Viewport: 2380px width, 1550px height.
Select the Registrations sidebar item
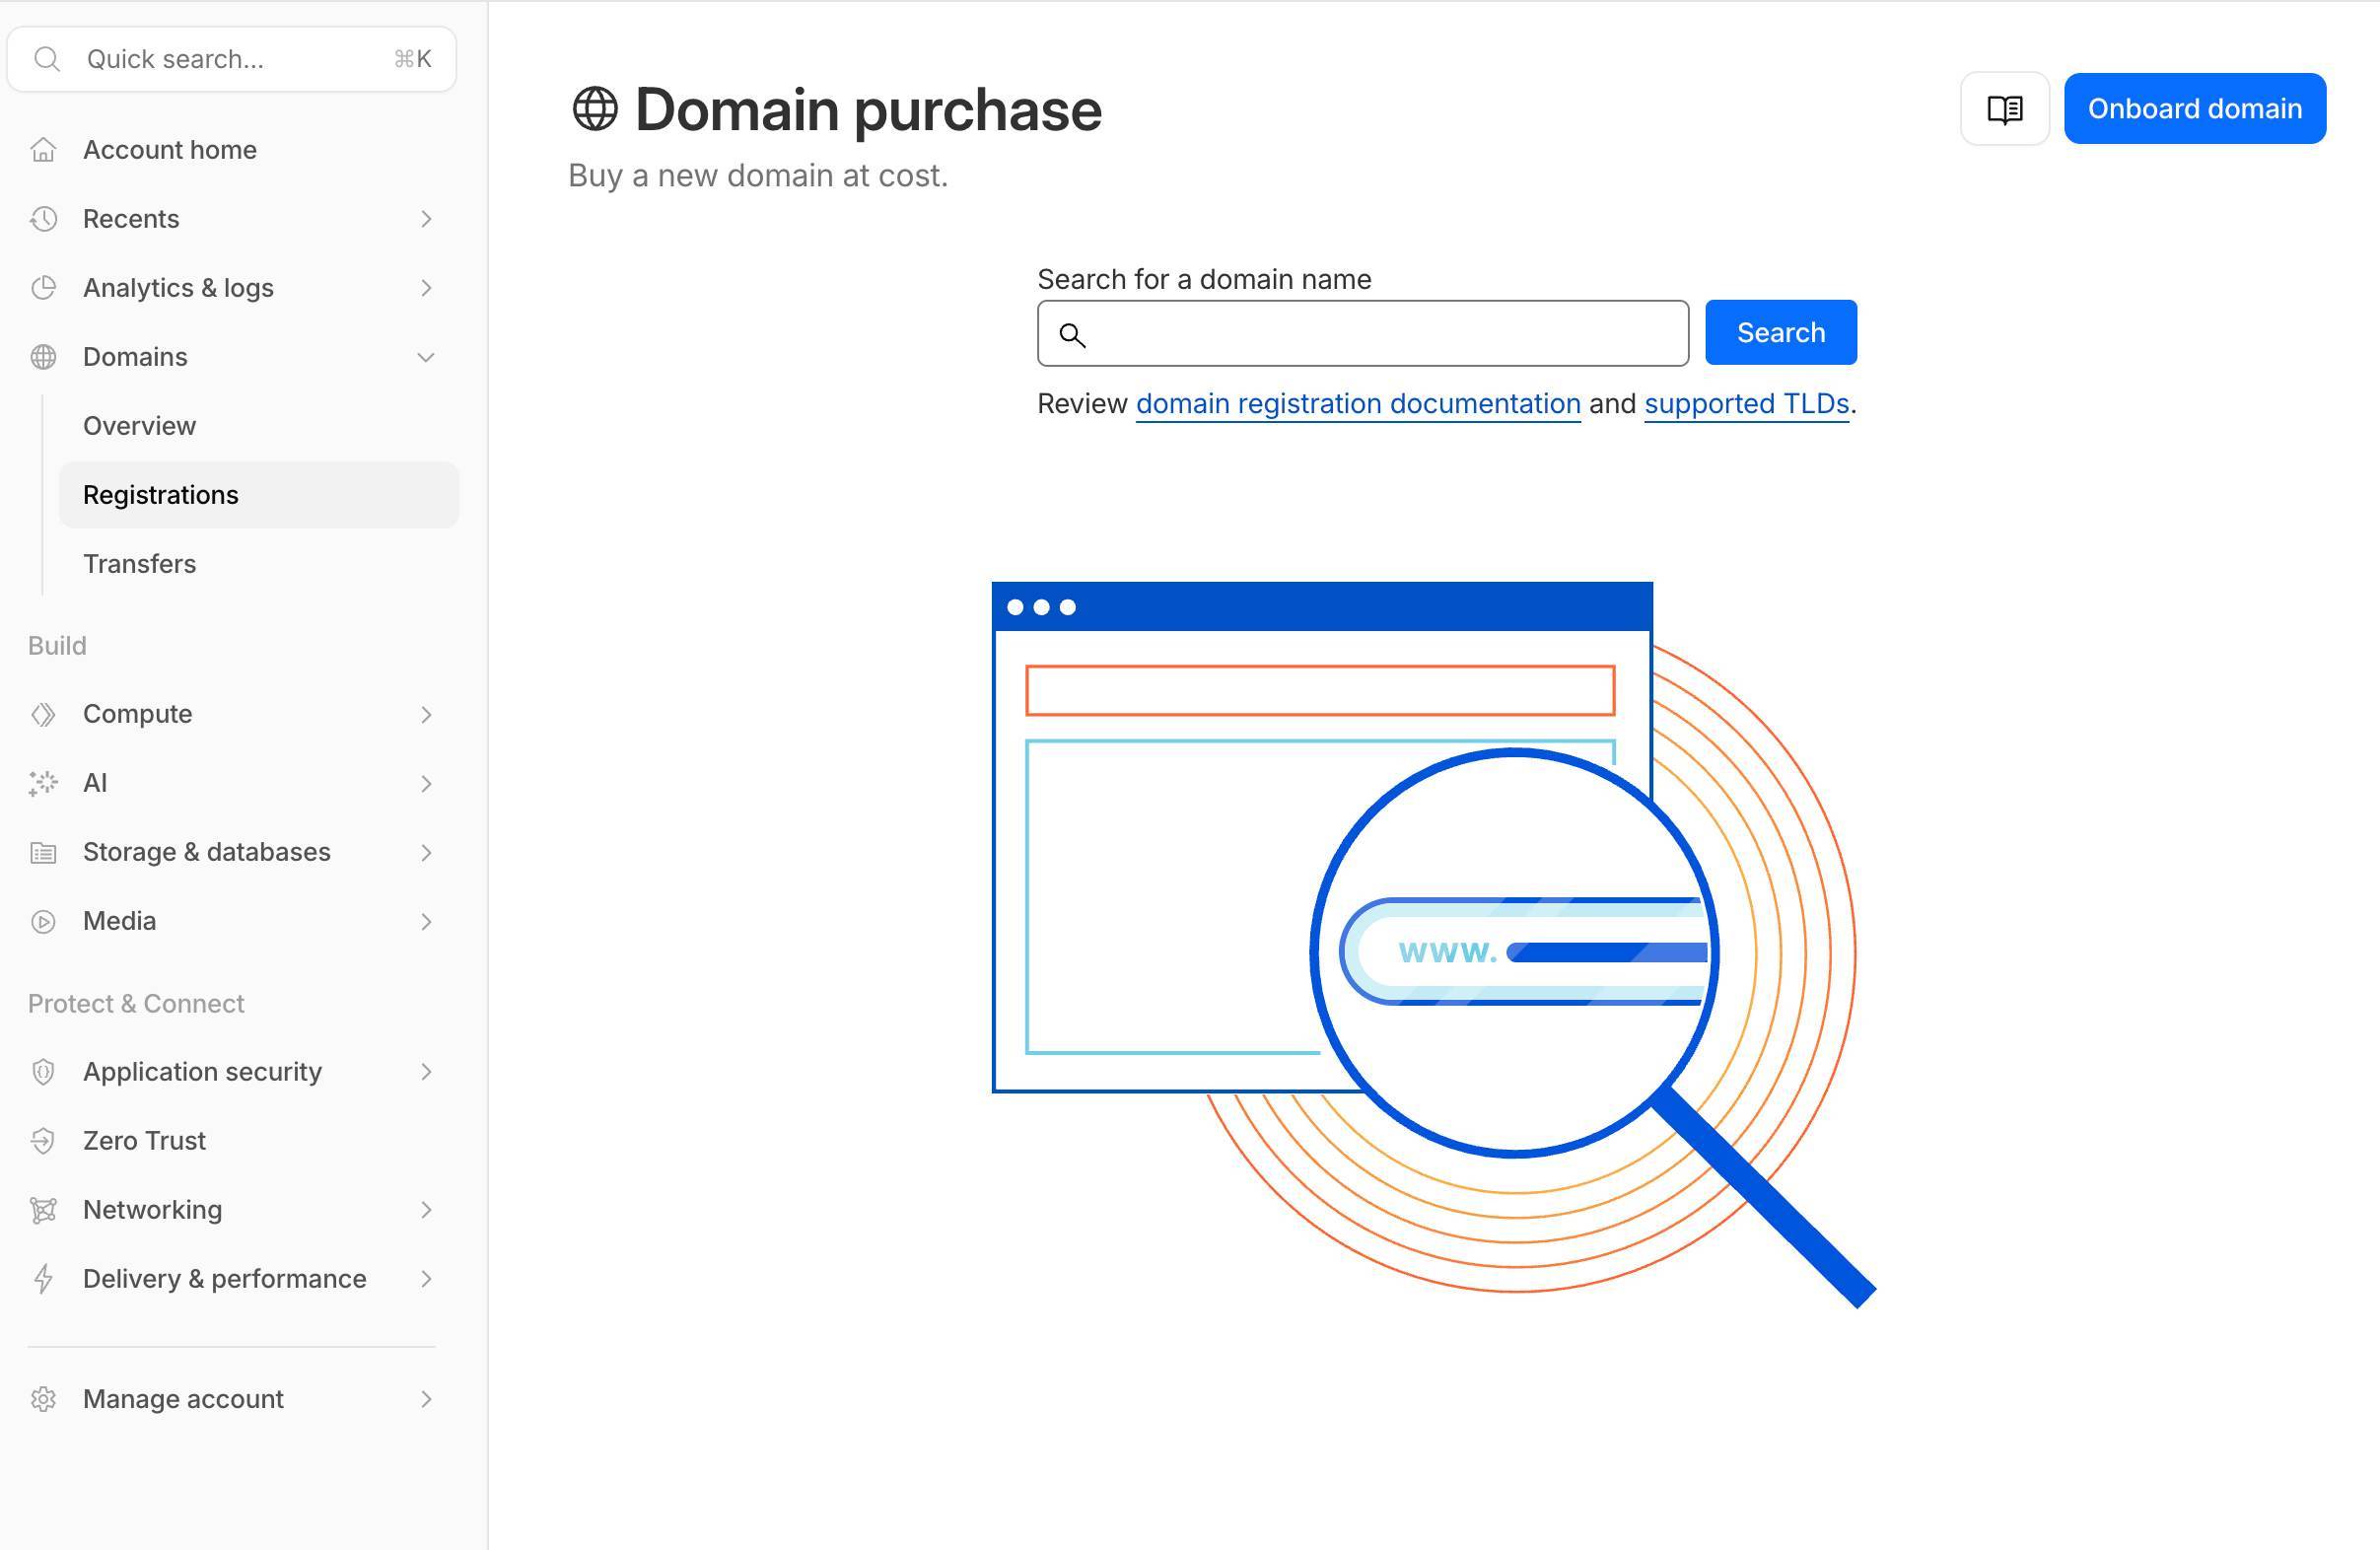click(x=161, y=495)
